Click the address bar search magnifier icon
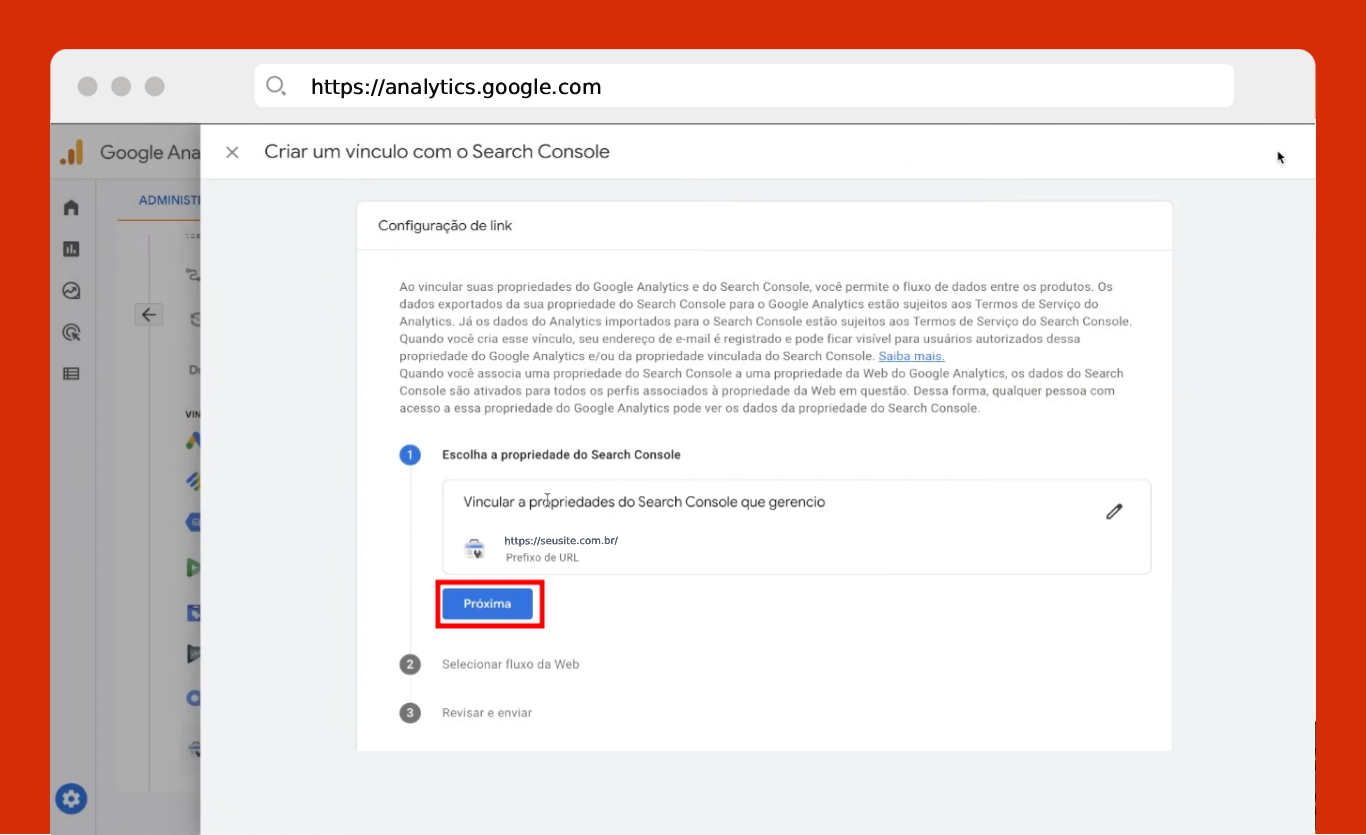 click(x=276, y=86)
